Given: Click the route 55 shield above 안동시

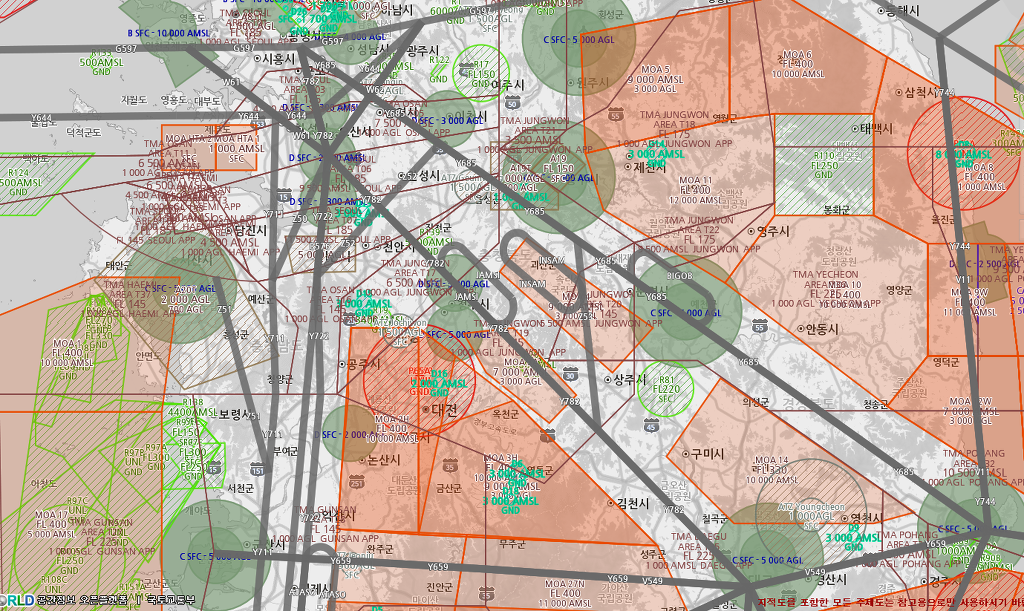Looking at the screenshot, I should [x=759, y=326].
